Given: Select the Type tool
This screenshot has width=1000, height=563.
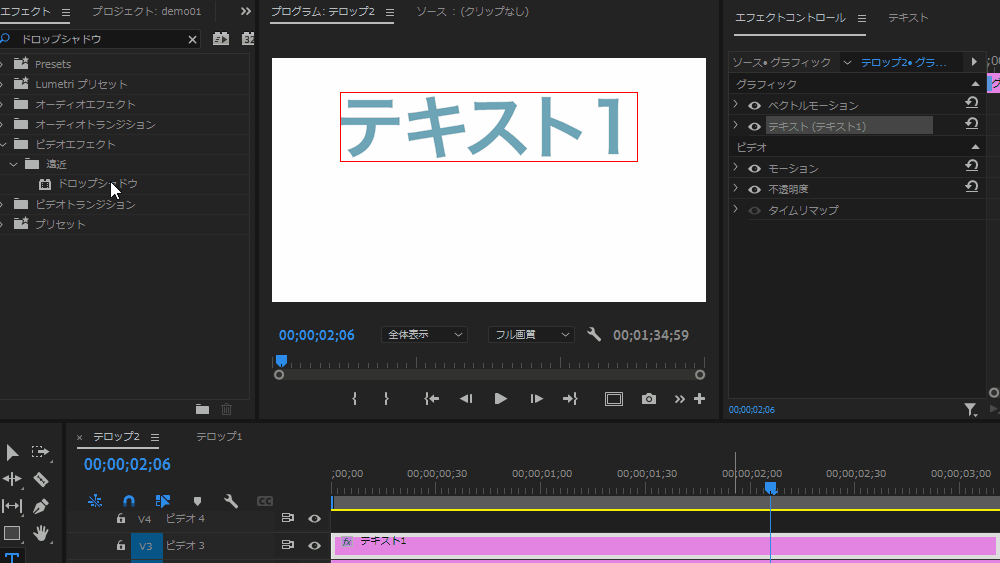Looking at the screenshot, I should click(x=11, y=557).
